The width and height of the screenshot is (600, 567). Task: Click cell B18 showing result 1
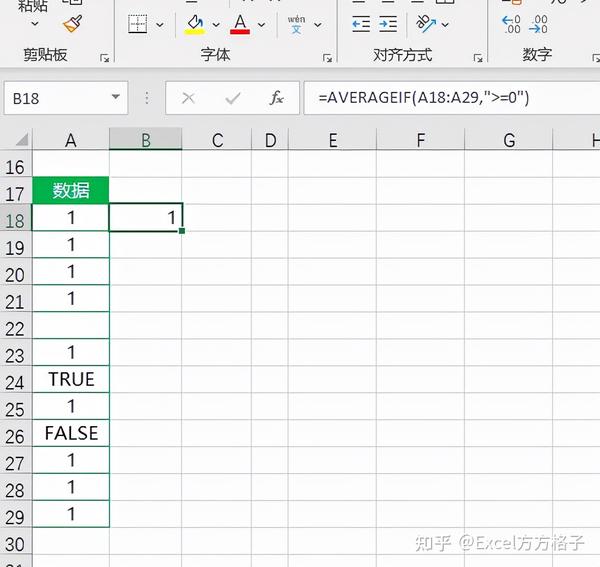[x=145, y=218]
